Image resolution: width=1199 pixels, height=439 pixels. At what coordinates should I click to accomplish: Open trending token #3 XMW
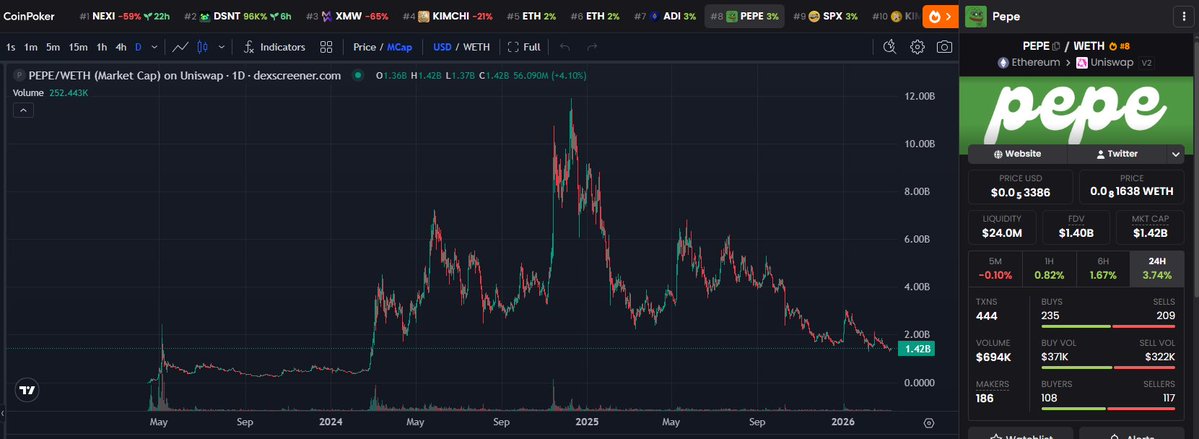pos(346,16)
